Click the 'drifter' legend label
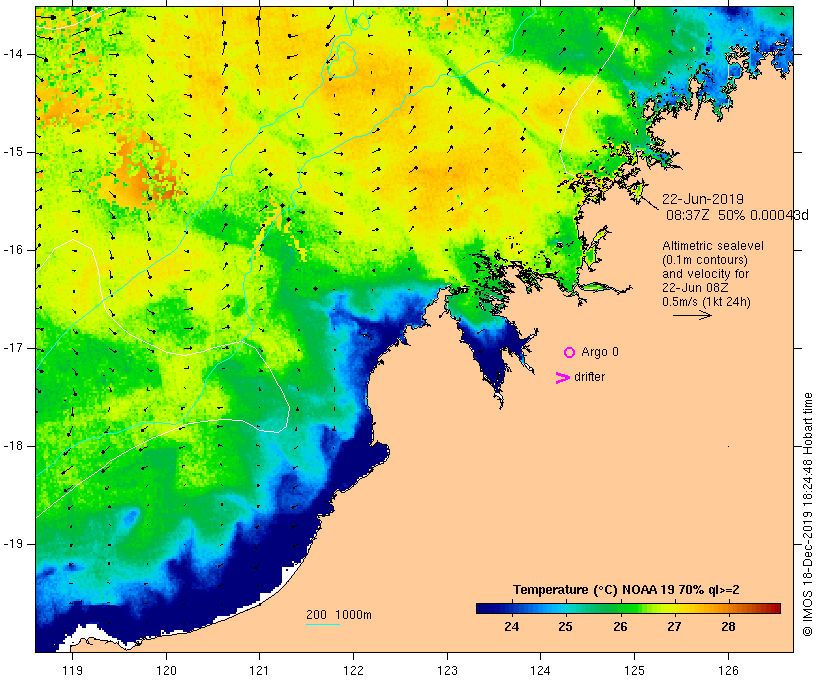Viewport: 820px width, 680px height. [x=589, y=377]
